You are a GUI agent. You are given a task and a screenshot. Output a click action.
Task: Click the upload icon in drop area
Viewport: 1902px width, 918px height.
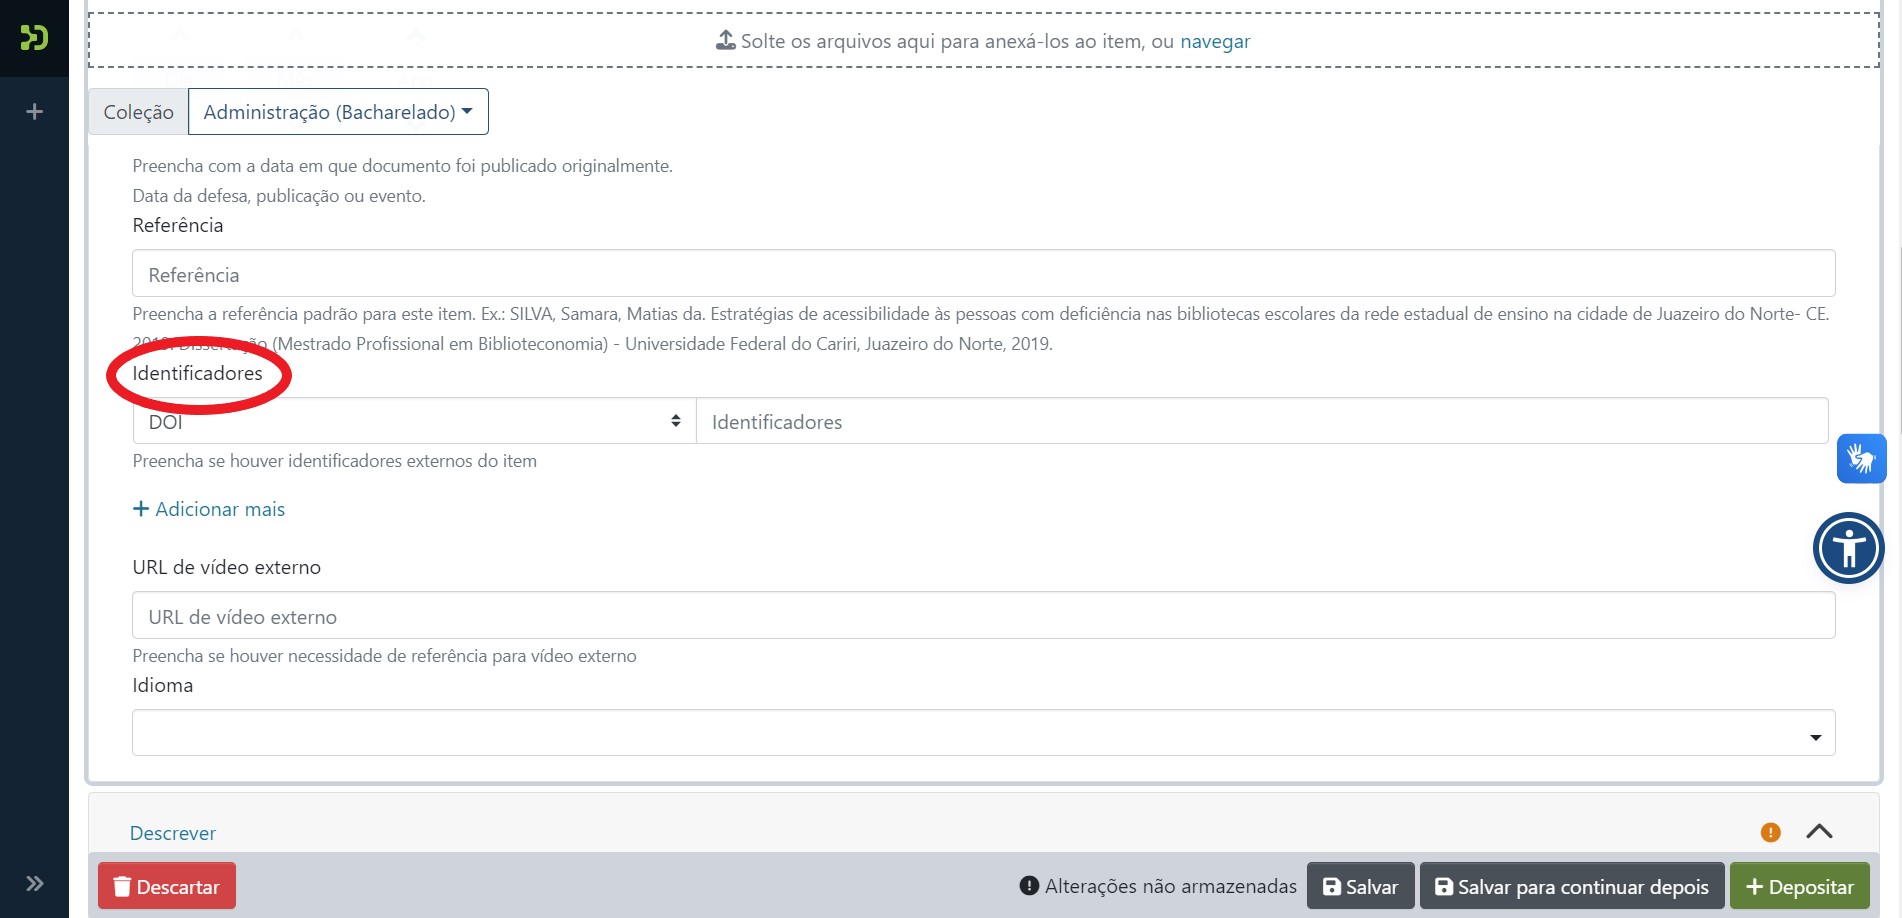tap(725, 41)
